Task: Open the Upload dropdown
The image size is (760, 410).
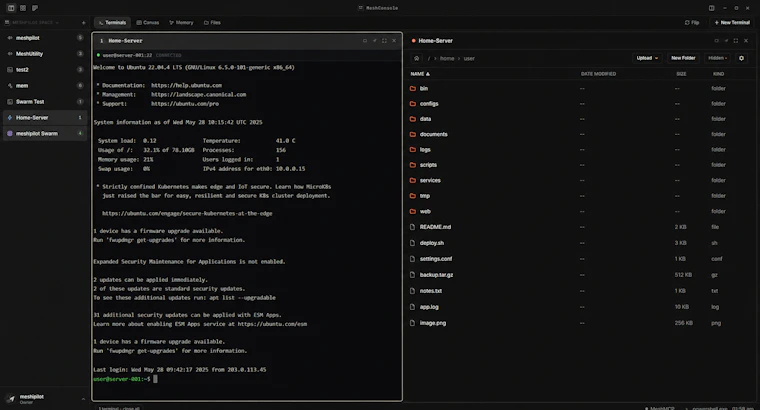Action: point(647,58)
